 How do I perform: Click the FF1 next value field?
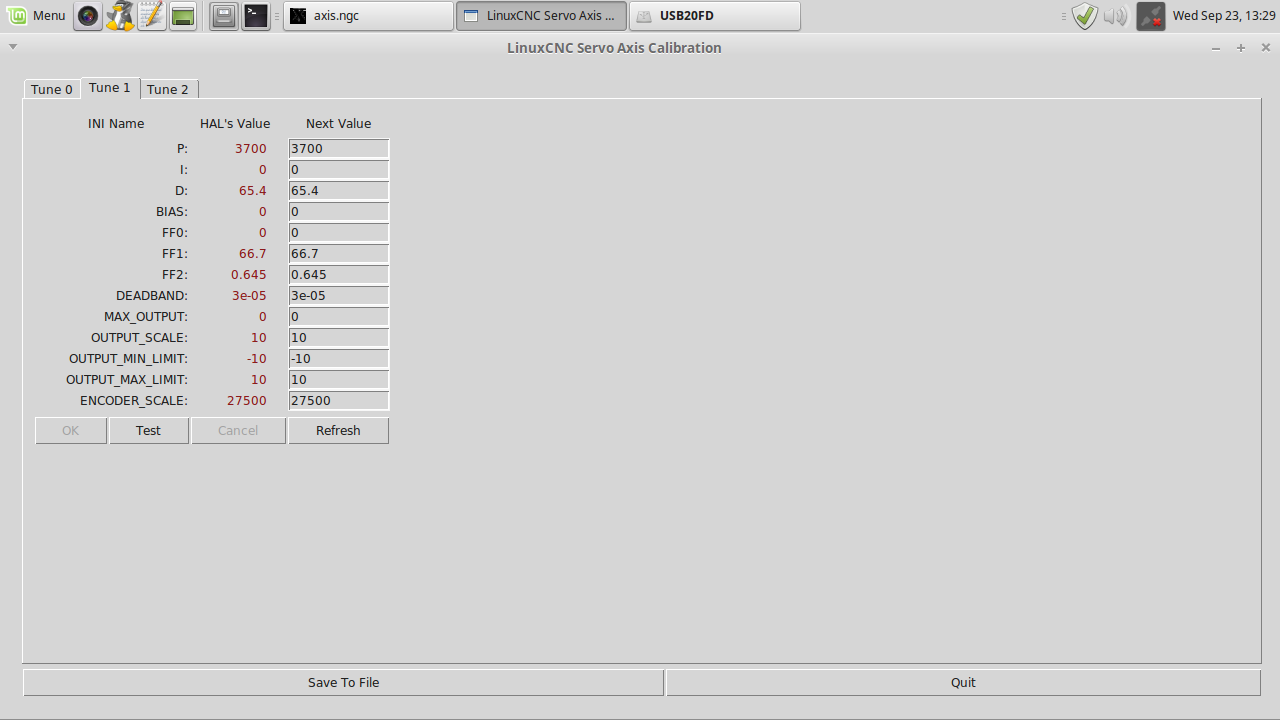coord(339,253)
